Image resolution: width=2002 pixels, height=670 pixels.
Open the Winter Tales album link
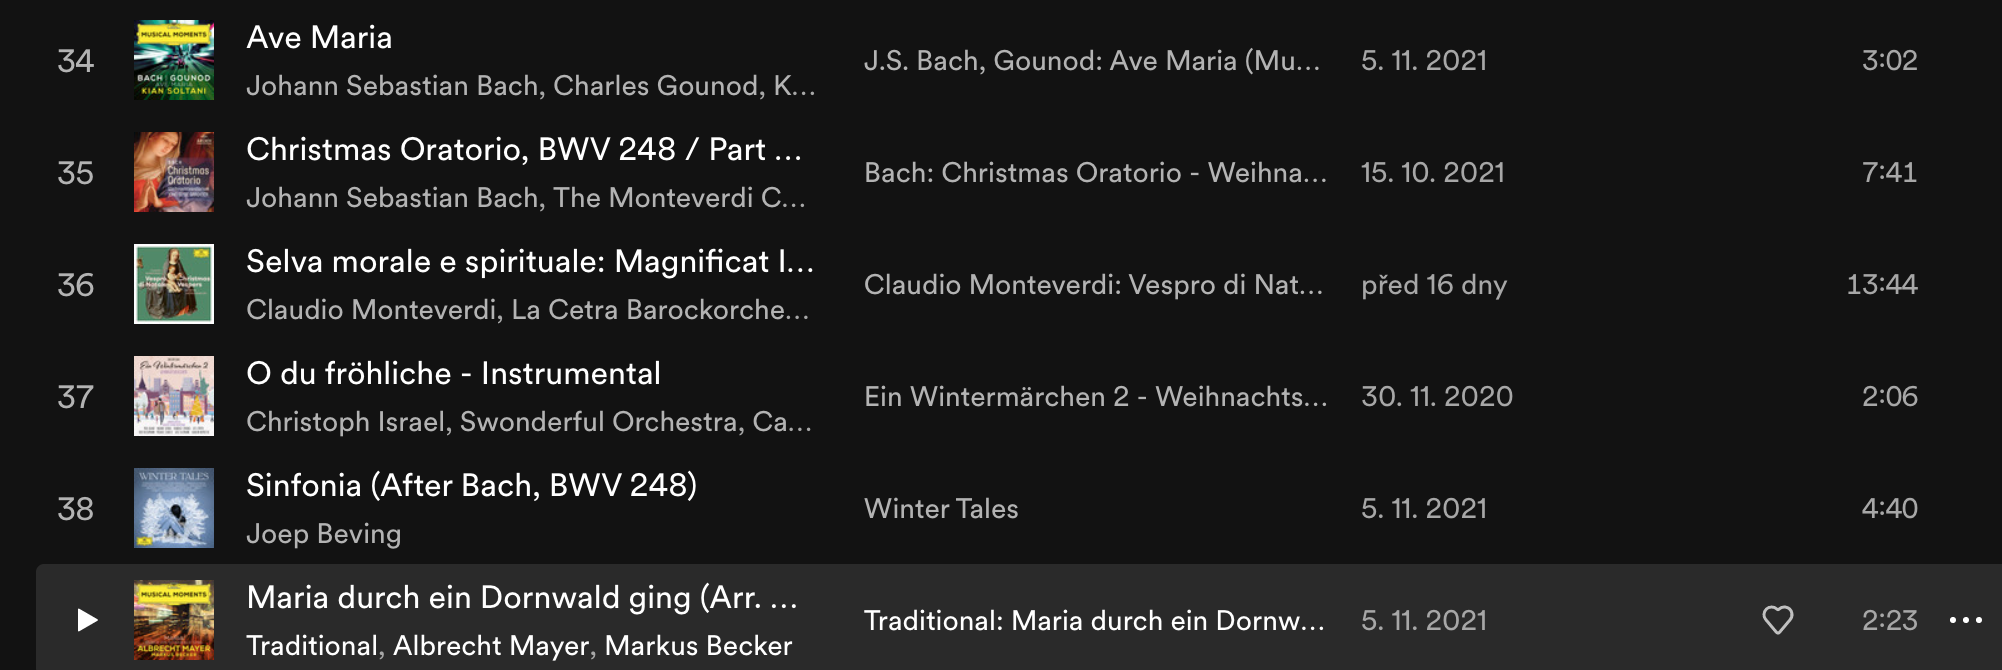point(941,508)
